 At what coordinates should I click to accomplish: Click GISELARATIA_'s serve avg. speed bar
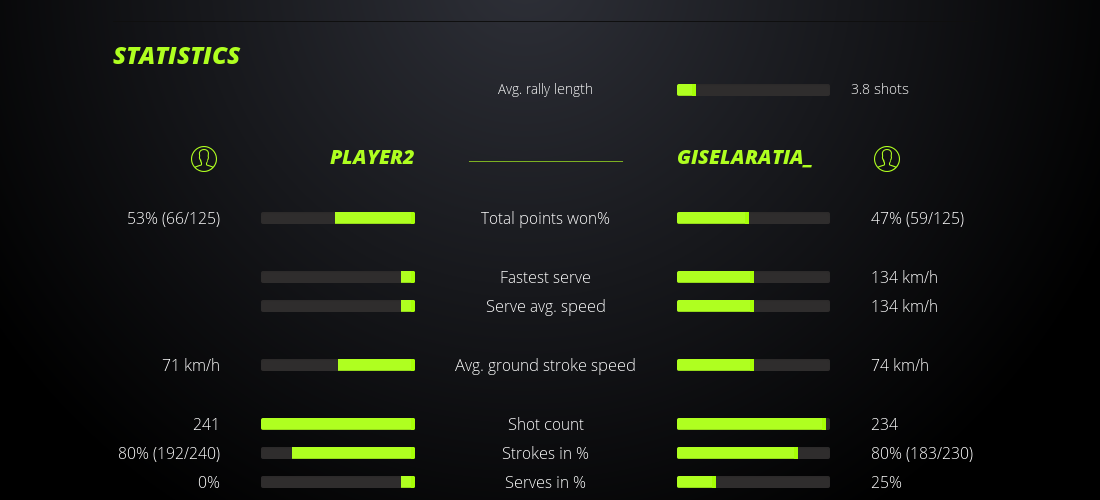click(x=753, y=306)
